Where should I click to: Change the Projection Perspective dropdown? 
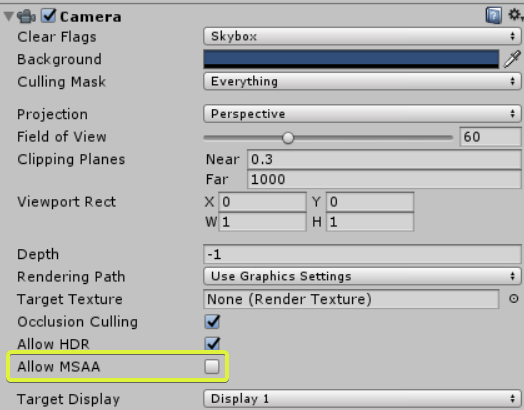pos(362,114)
